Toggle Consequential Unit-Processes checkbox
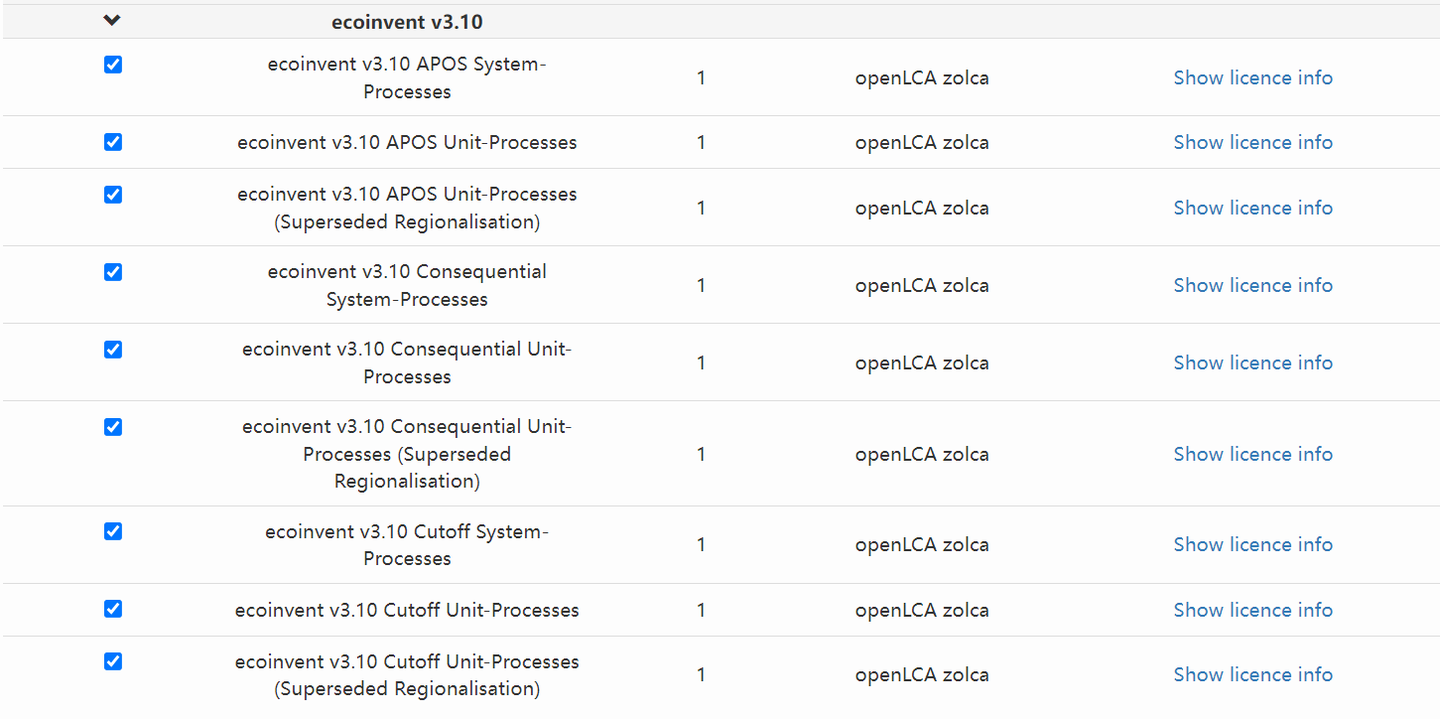Viewport: 1440px width, 719px height. tap(113, 349)
